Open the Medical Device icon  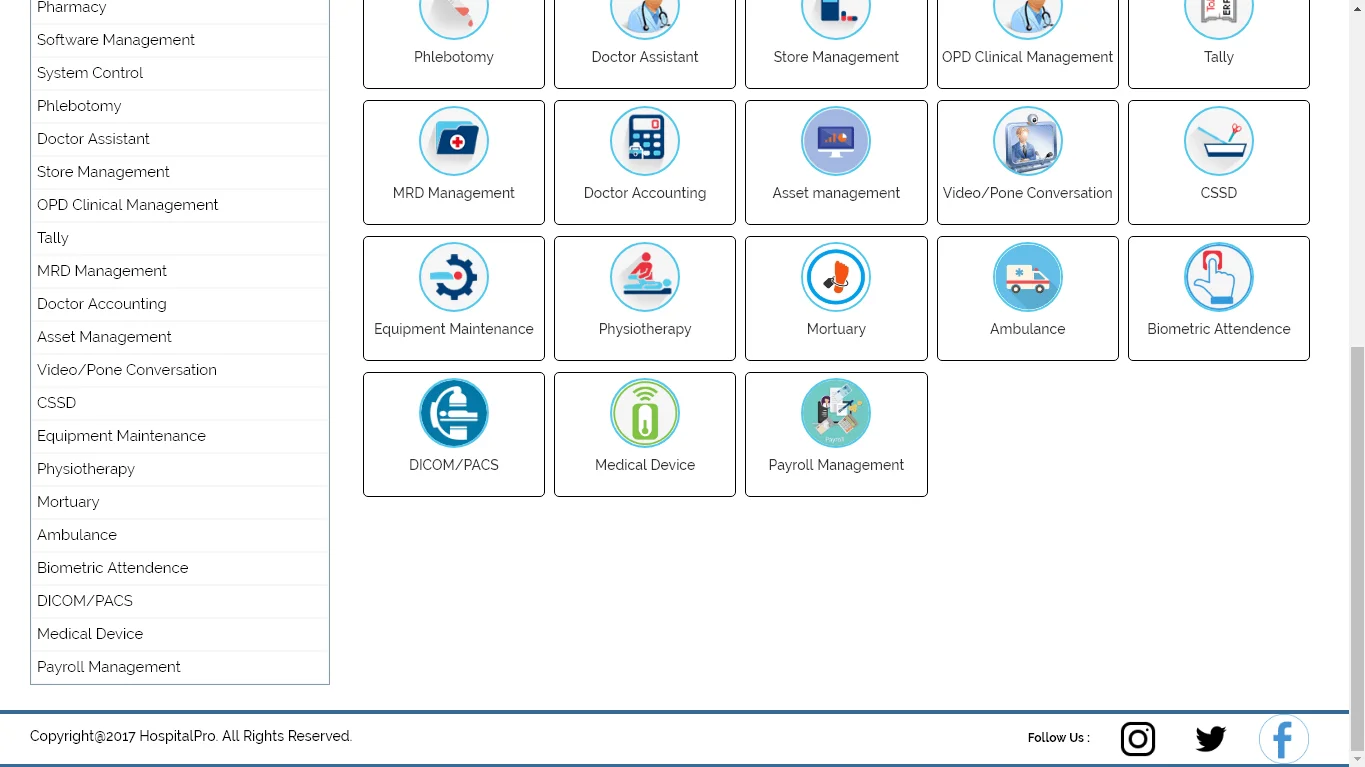pyautogui.click(x=645, y=413)
